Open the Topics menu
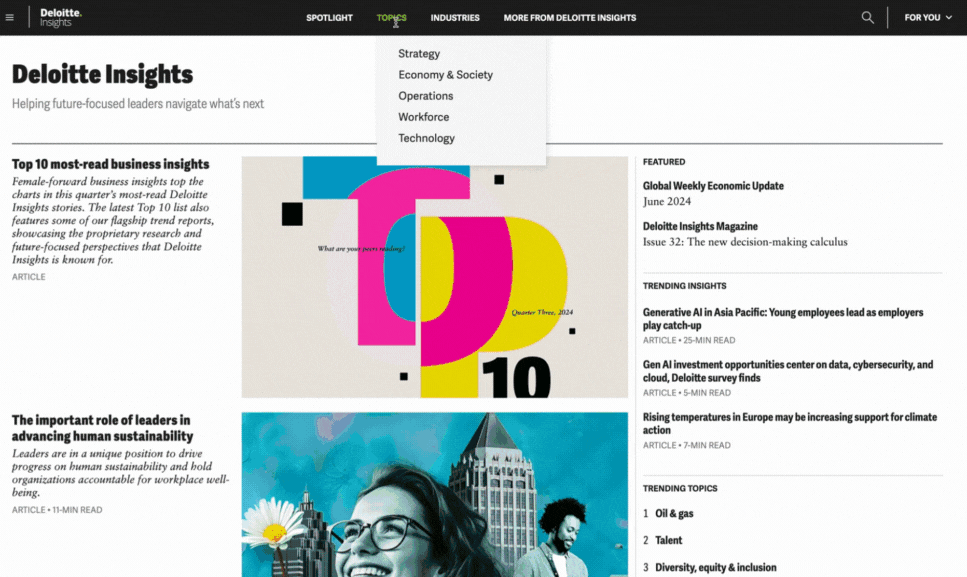This screenshot has width=967, height=577. [x=392, y=18]
